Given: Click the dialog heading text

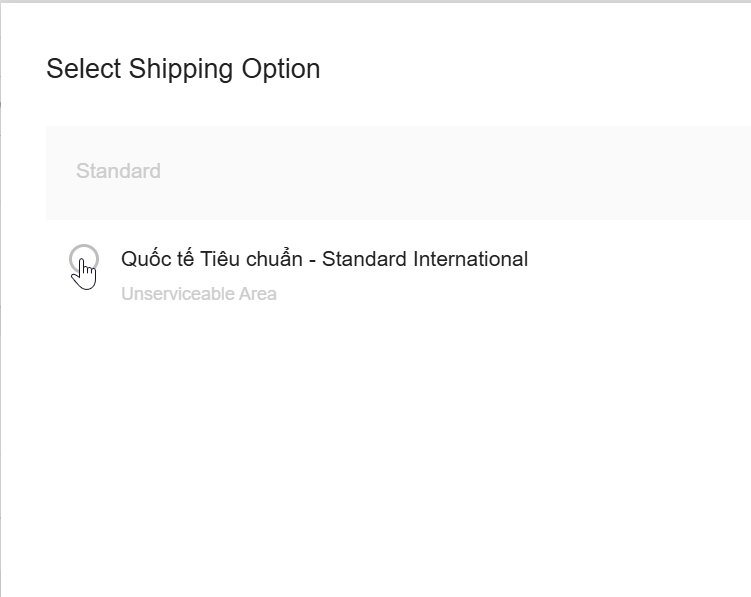Looking at the screenshot, I should pos(183,69).
